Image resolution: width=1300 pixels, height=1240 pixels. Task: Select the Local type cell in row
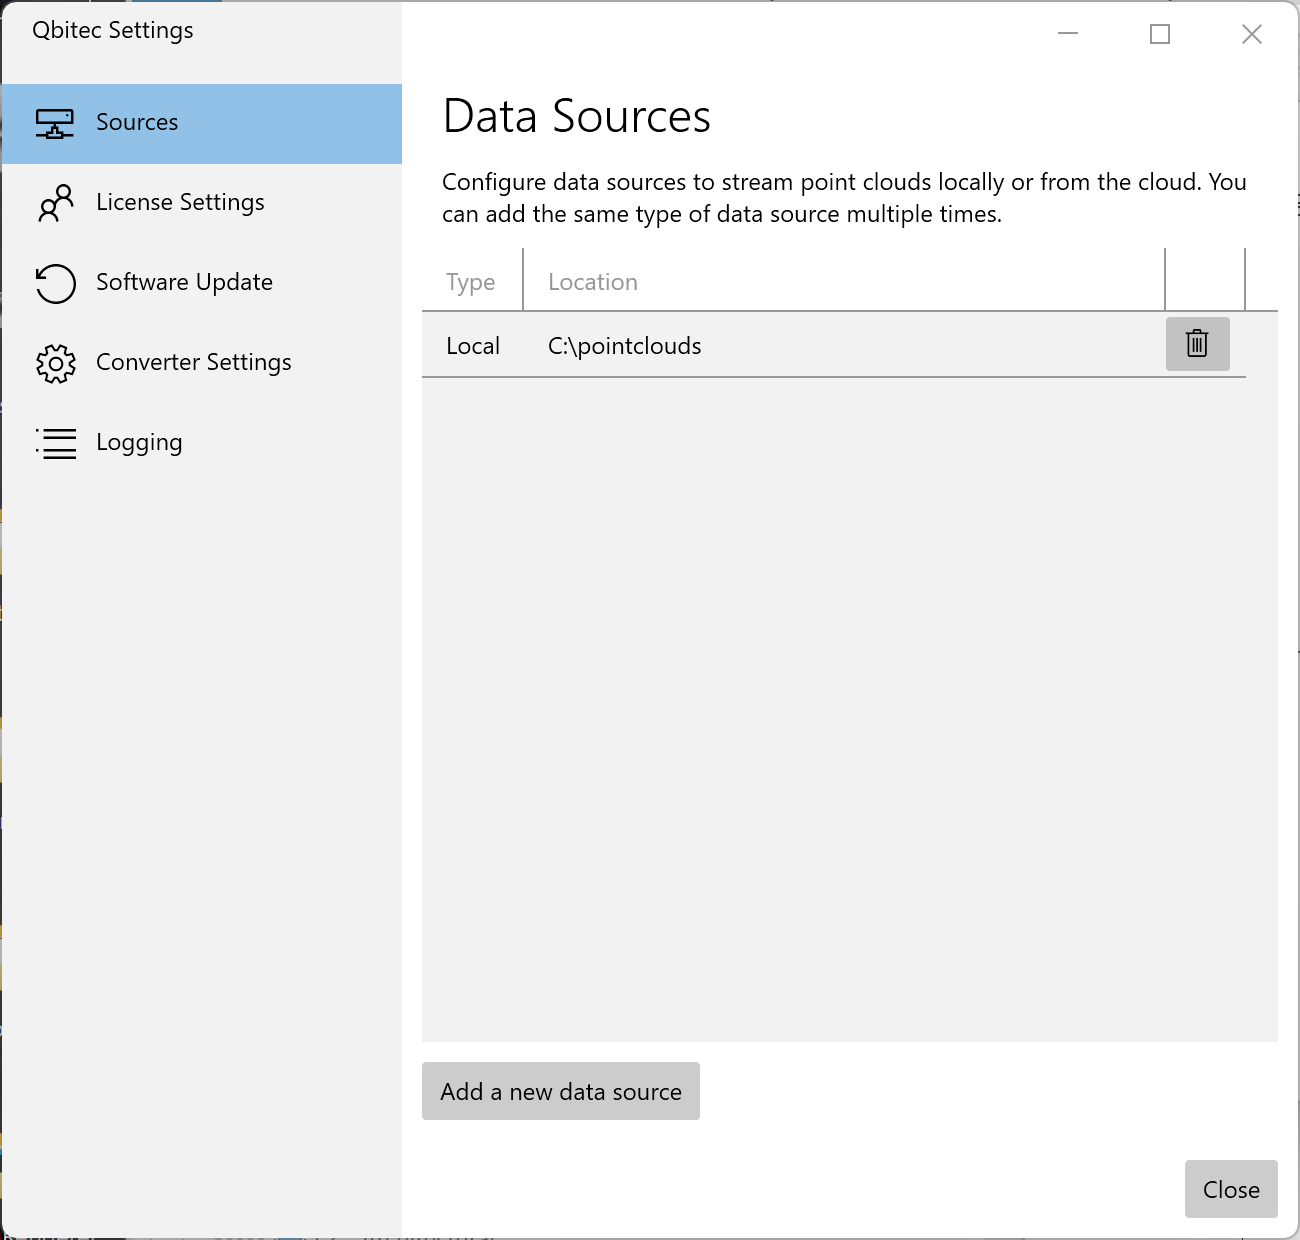coord(473,346)
